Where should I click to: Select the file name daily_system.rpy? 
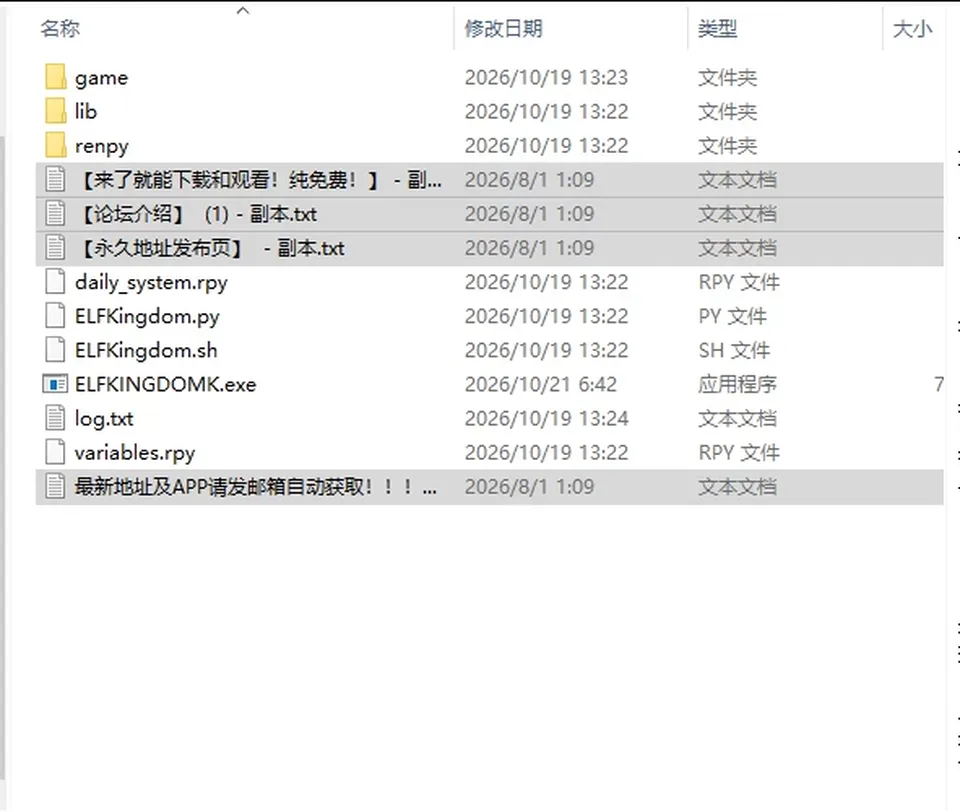[x=151, y=282]
